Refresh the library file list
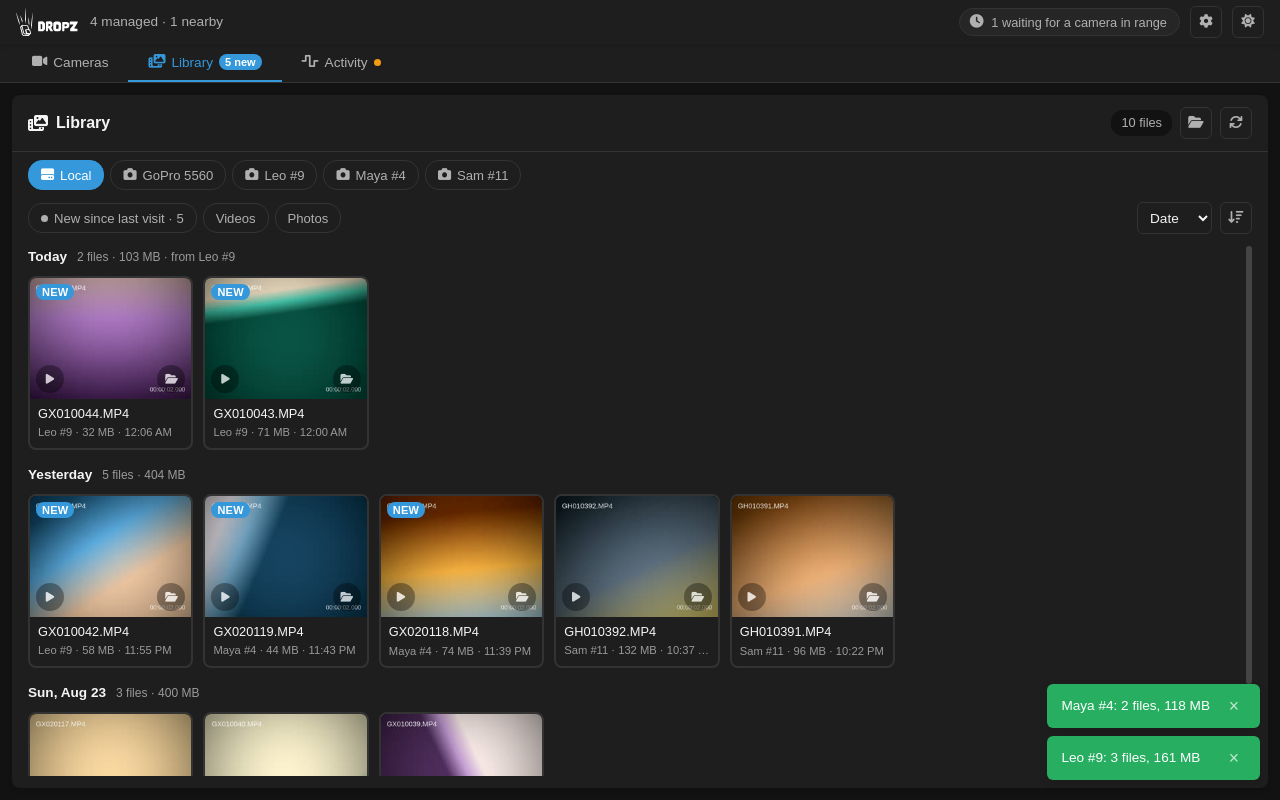 pyautogui.click(x=1236, y=123)
